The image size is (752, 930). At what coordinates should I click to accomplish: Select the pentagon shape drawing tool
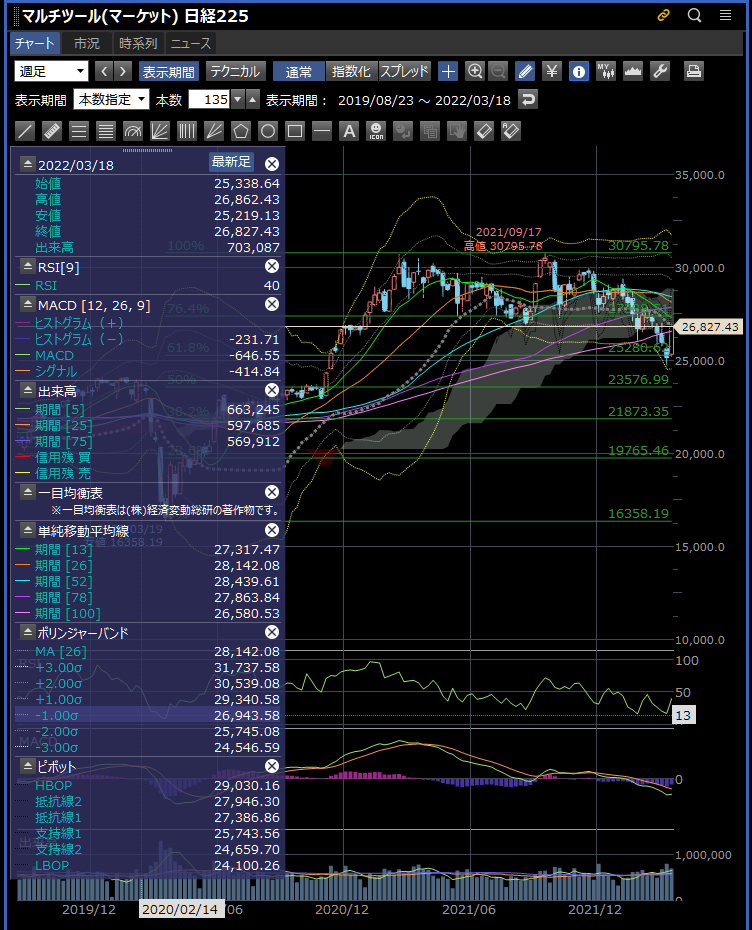[x=241, y=131]
